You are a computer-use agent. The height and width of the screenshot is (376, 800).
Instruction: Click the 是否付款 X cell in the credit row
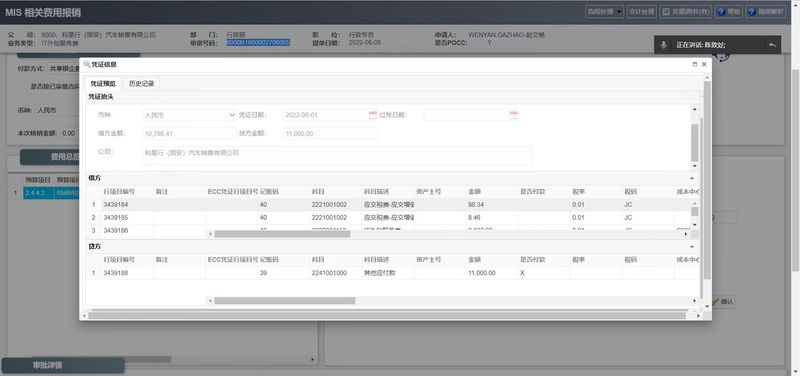[544, 273]
